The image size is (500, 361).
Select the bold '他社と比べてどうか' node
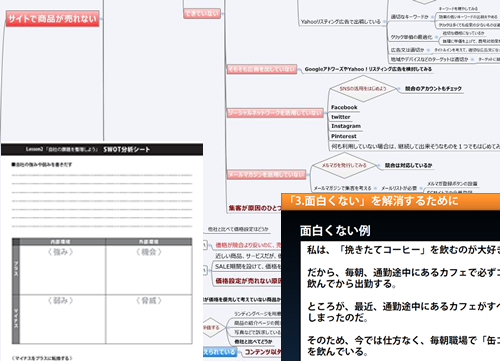coord(253,342)
